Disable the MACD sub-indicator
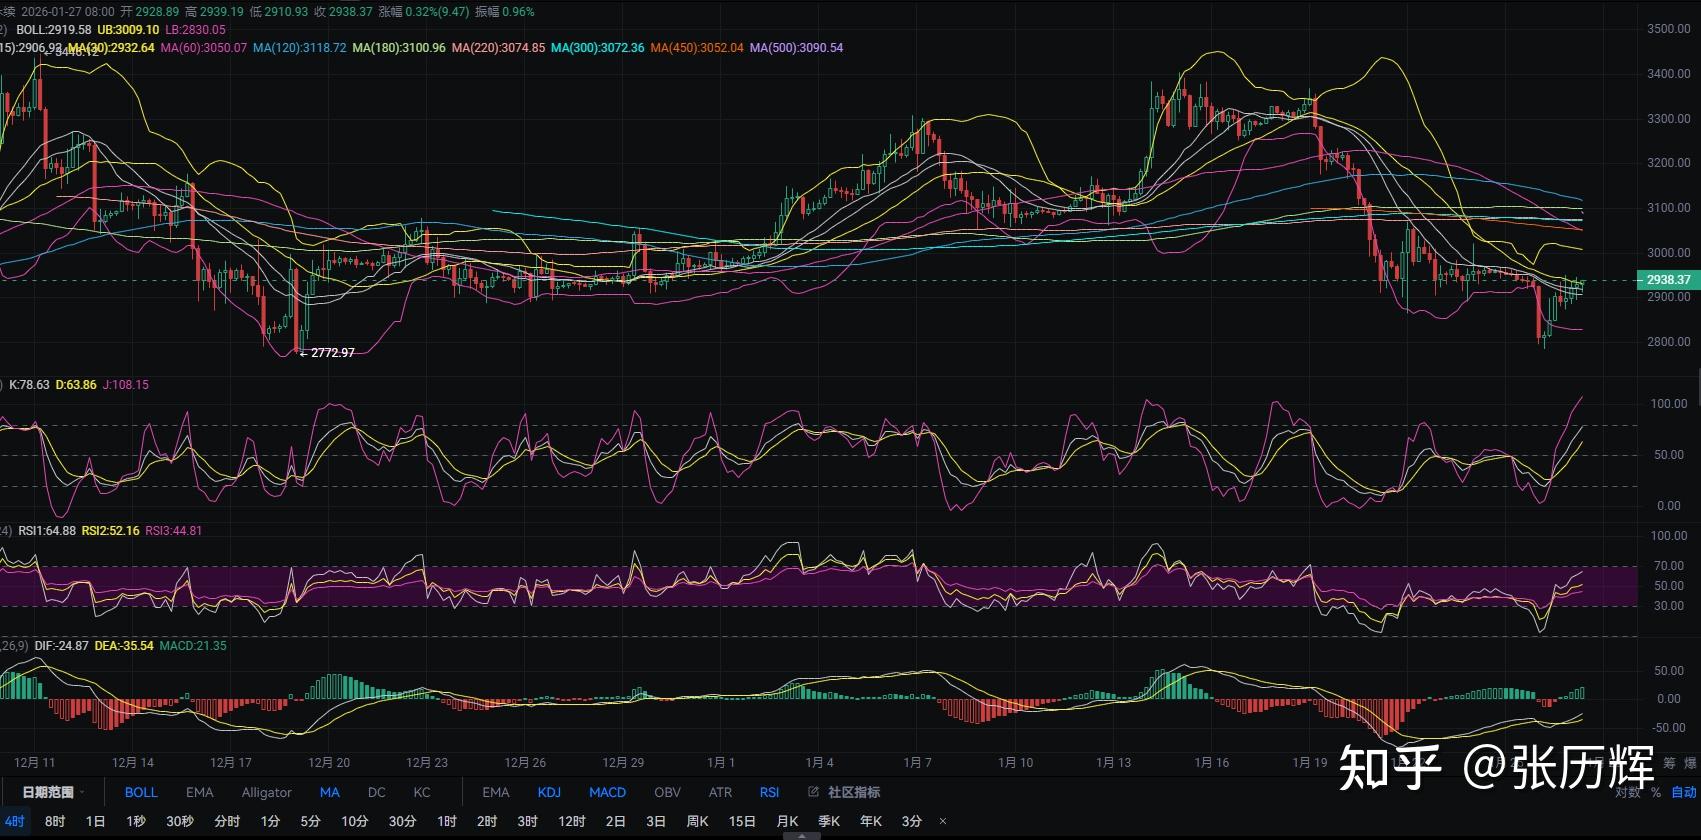This screenshot has height=840, width=1701. click(607, 792)
